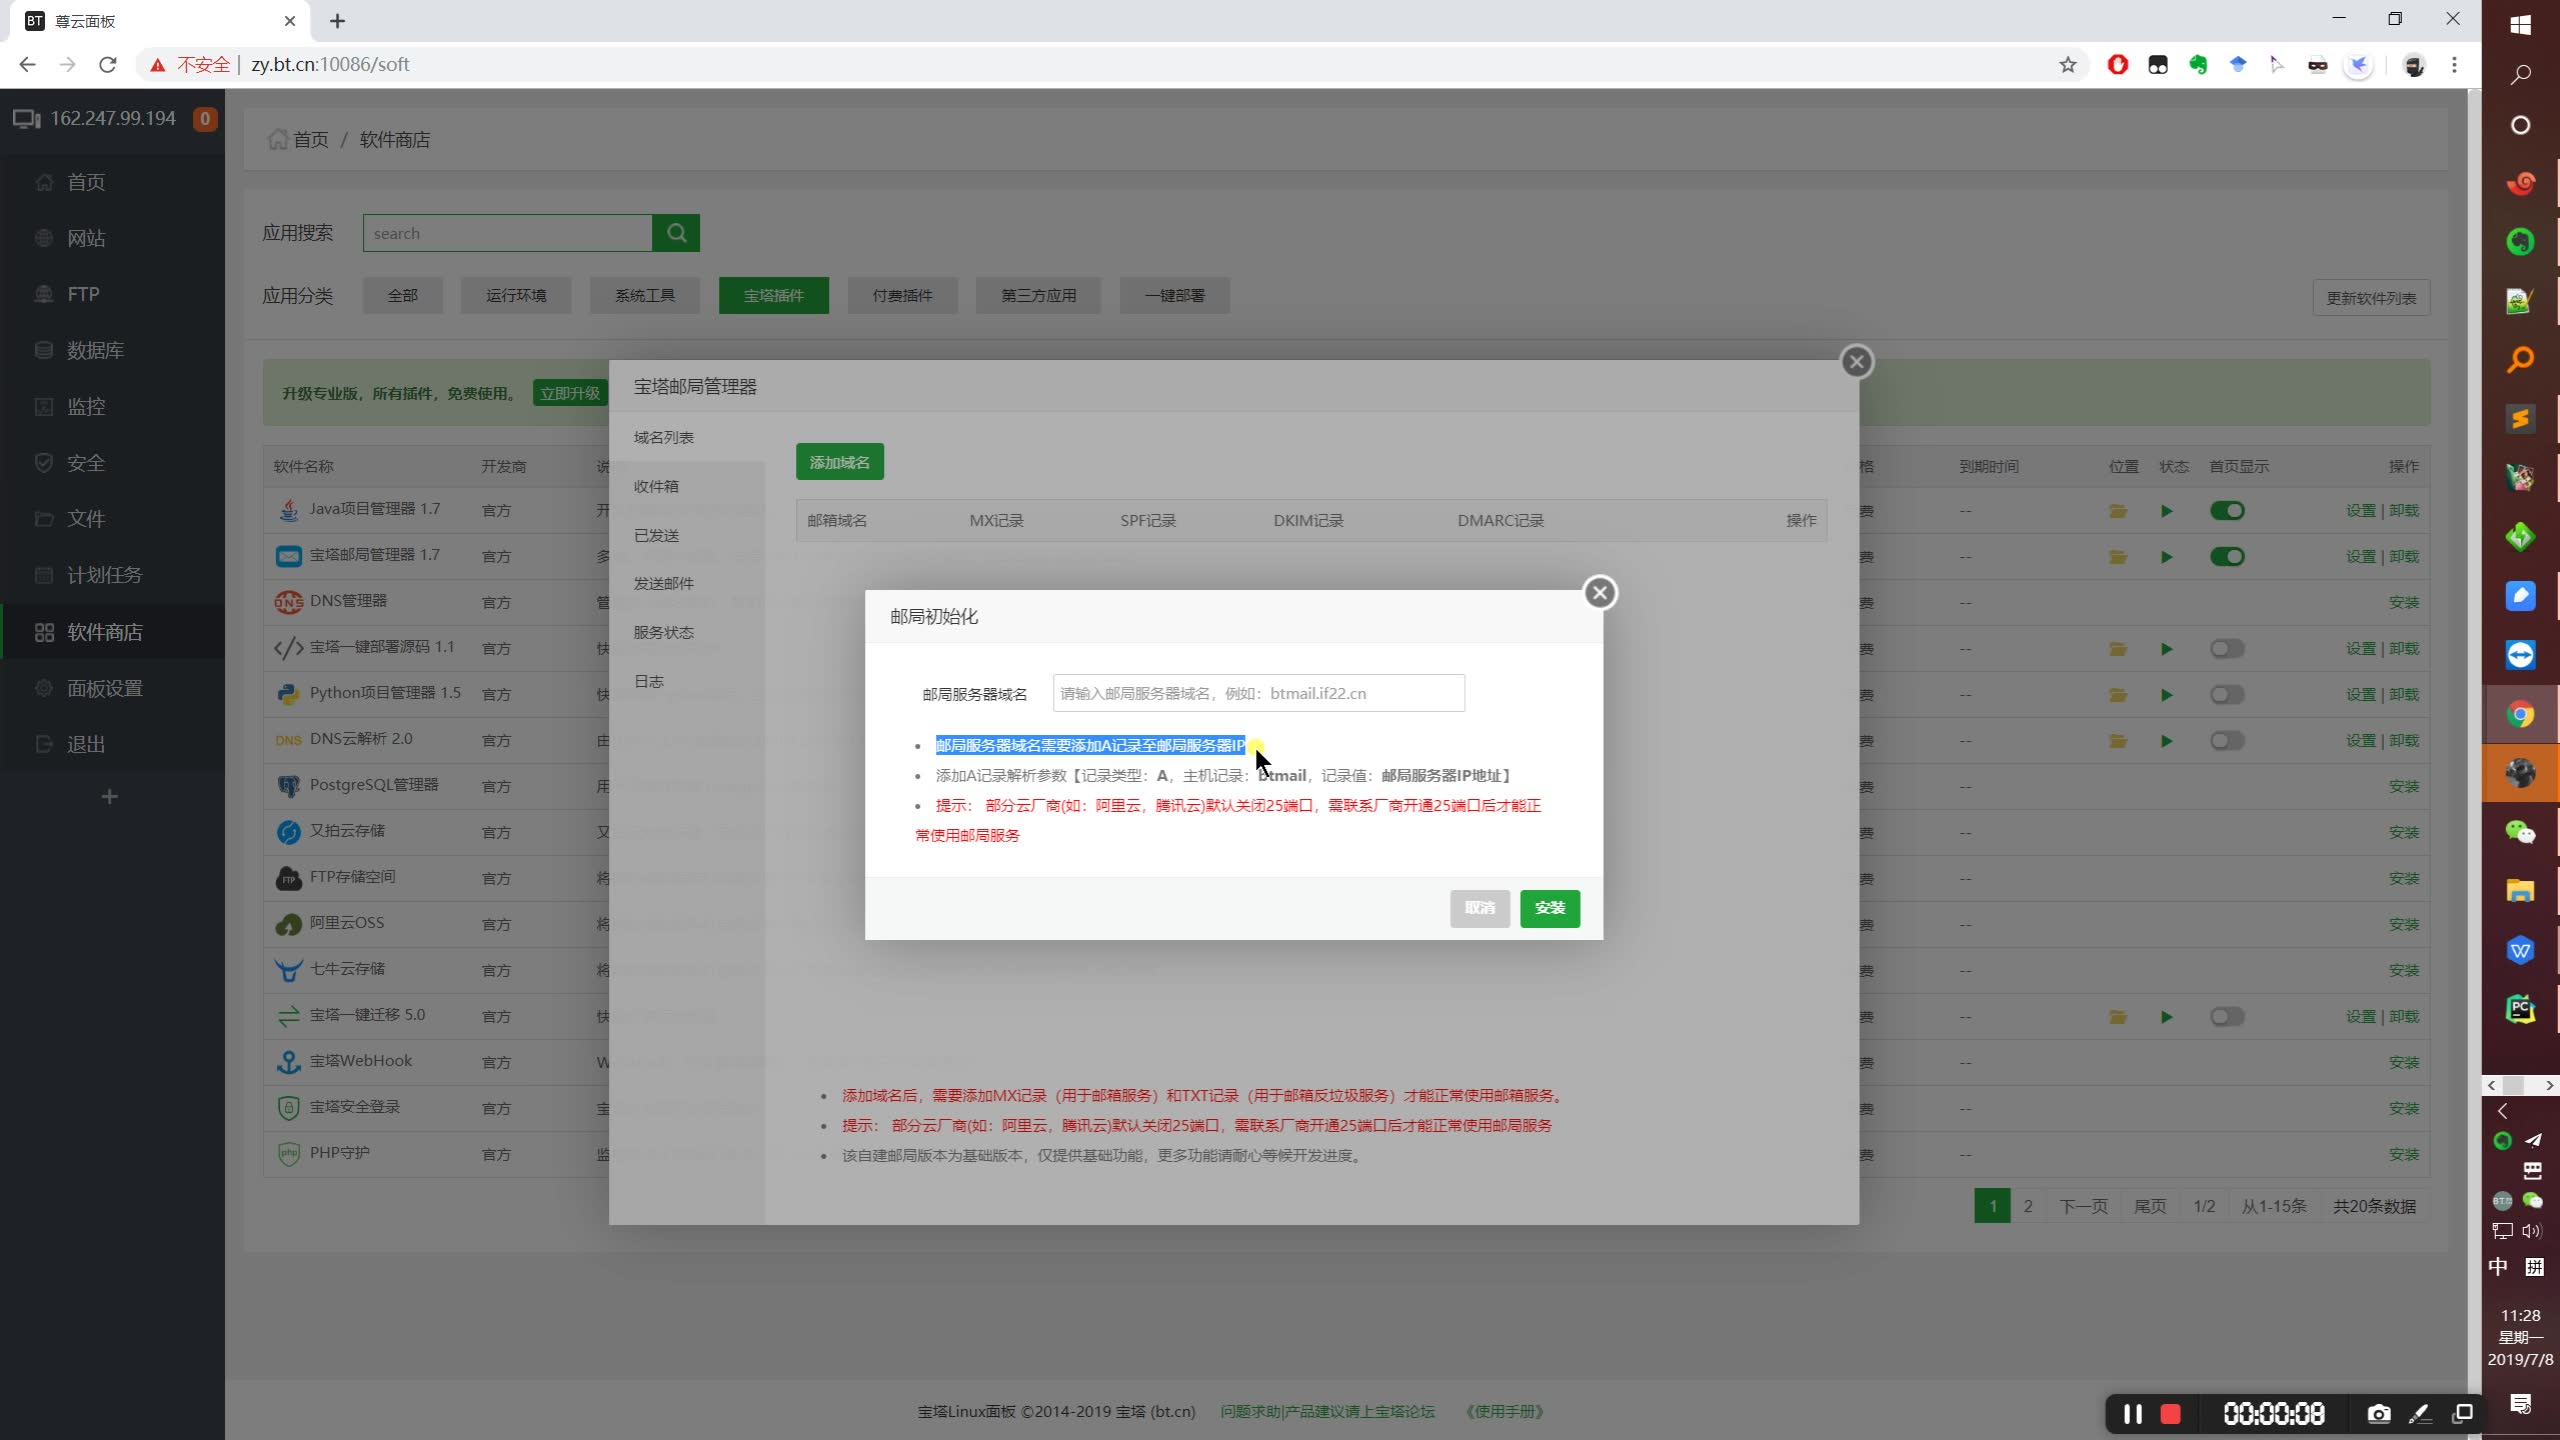Viewport: 2560px width, 1440px height.
Task: Open the 服务状态 tab in mail manager
Action: tap(663, 632)
